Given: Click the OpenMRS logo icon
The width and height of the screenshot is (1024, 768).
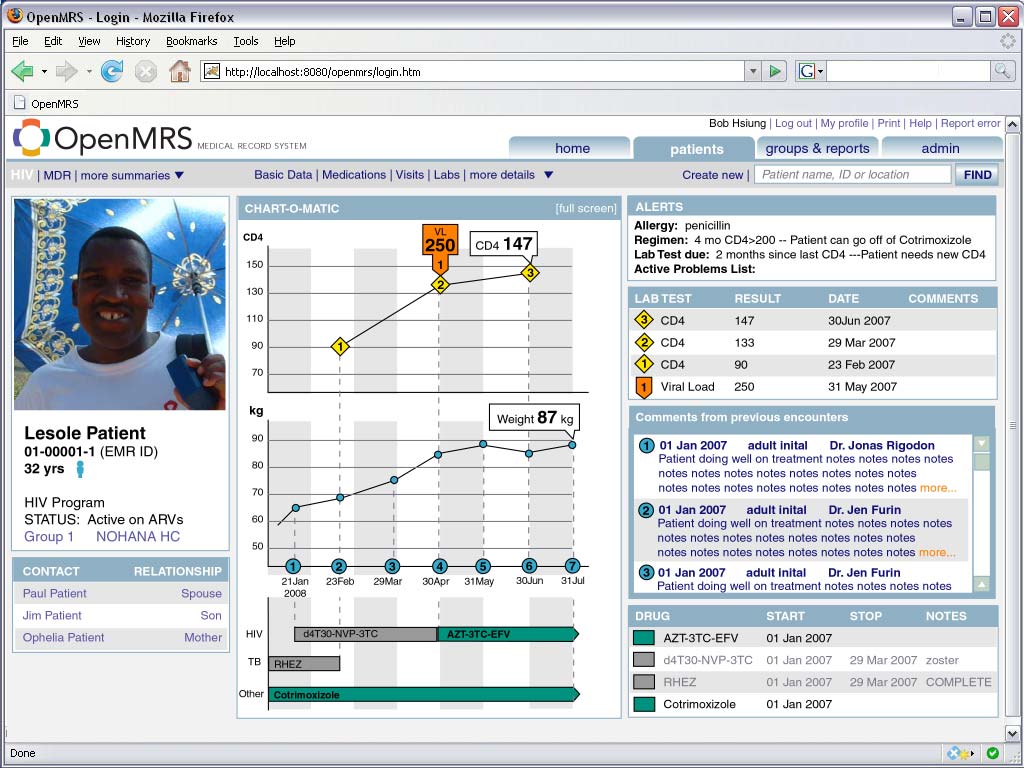Looking at the screenshot, I should pos(31,138).
